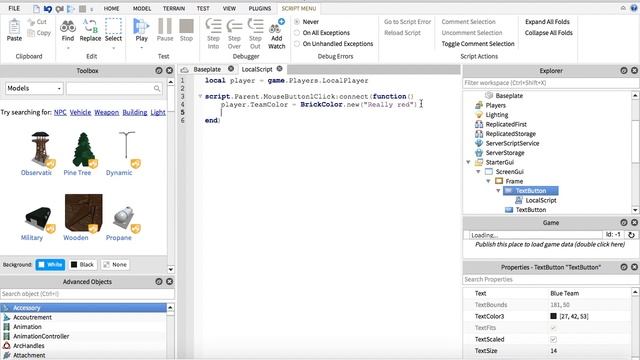Click Toggle Comment Selection
The image size is (640, 360).
(478, 44)
